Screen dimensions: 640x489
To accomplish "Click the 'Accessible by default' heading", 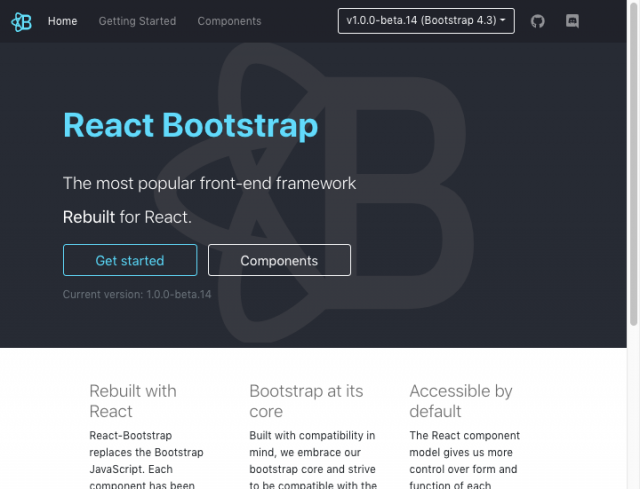I will click(461, 401).
